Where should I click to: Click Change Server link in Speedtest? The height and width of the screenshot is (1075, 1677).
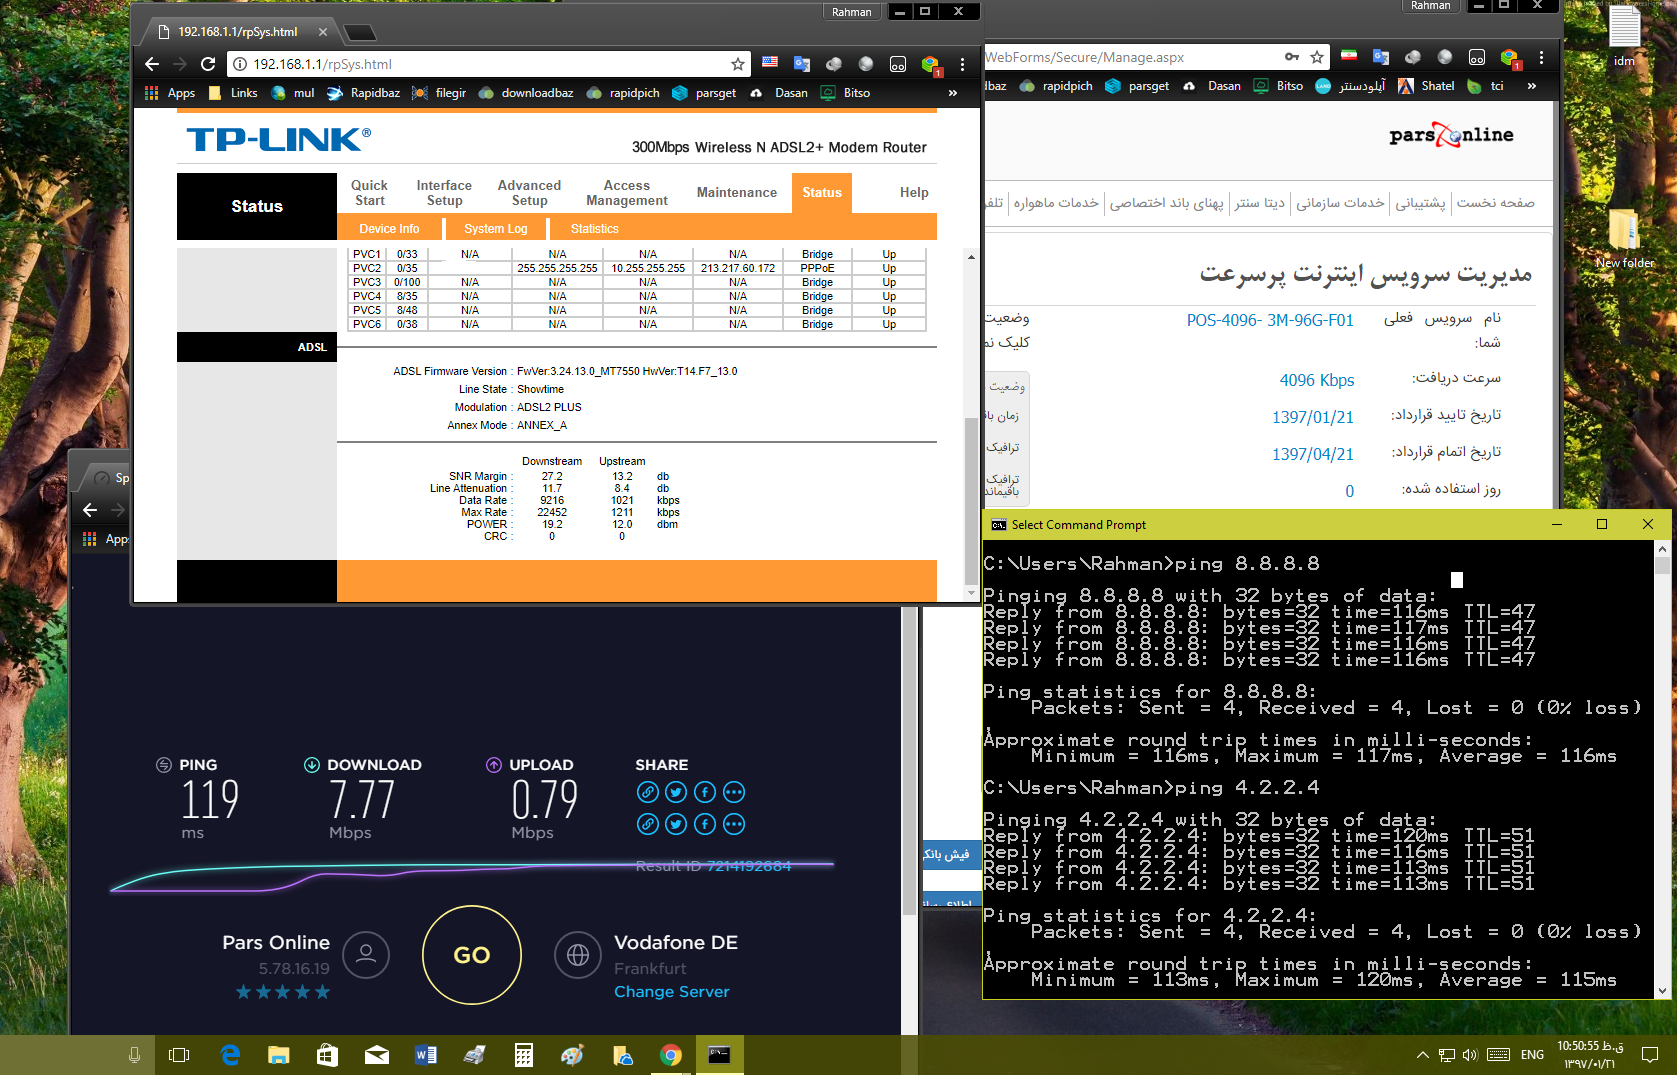pos(672,992)
